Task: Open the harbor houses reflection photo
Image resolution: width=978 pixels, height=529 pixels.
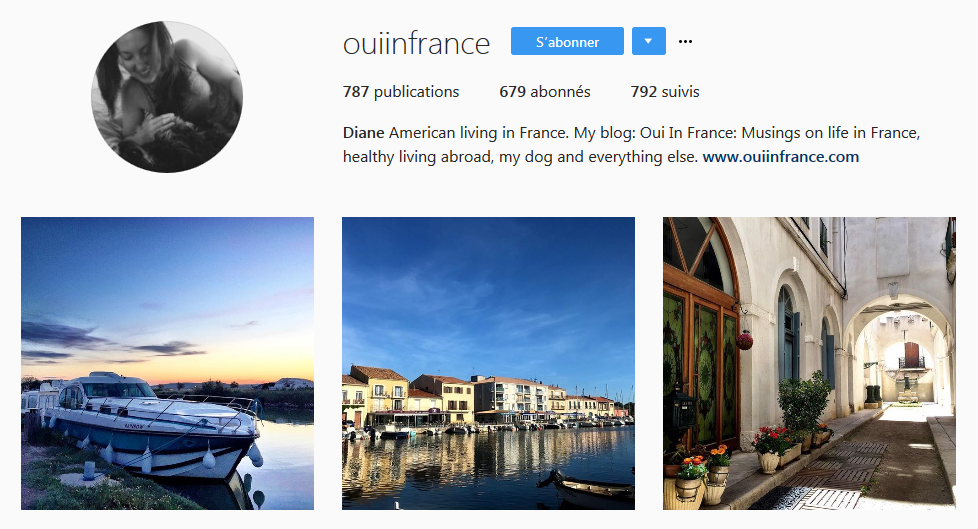Action: tap(488, 363)
